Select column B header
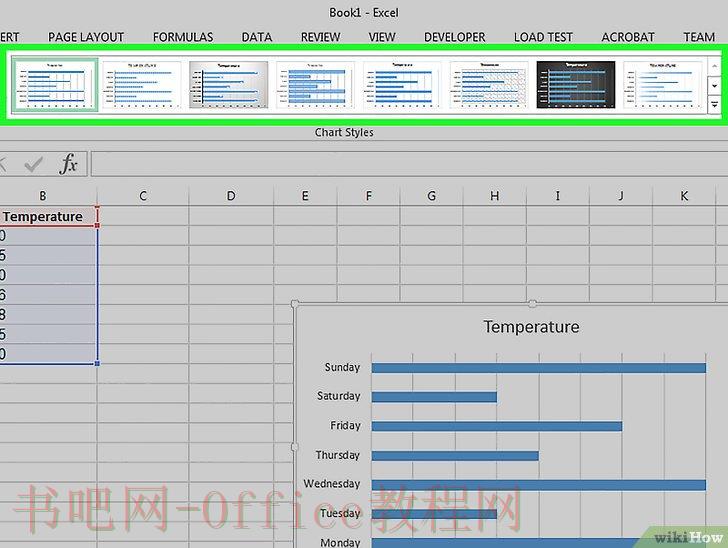 [x=43, y=196]
